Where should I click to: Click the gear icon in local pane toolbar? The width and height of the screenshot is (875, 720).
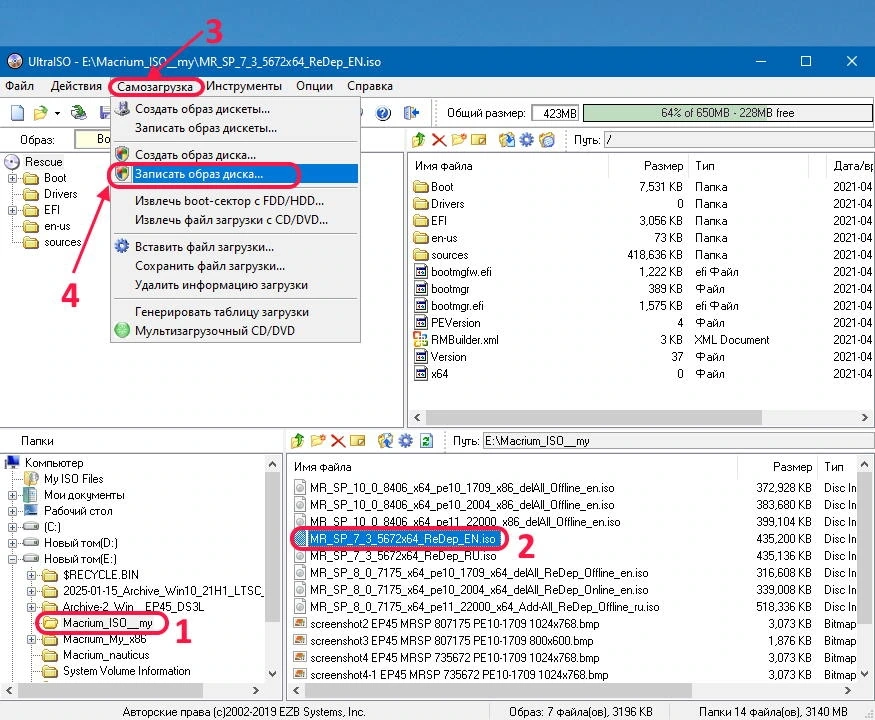pyautogui.click(x=406, y=441)
